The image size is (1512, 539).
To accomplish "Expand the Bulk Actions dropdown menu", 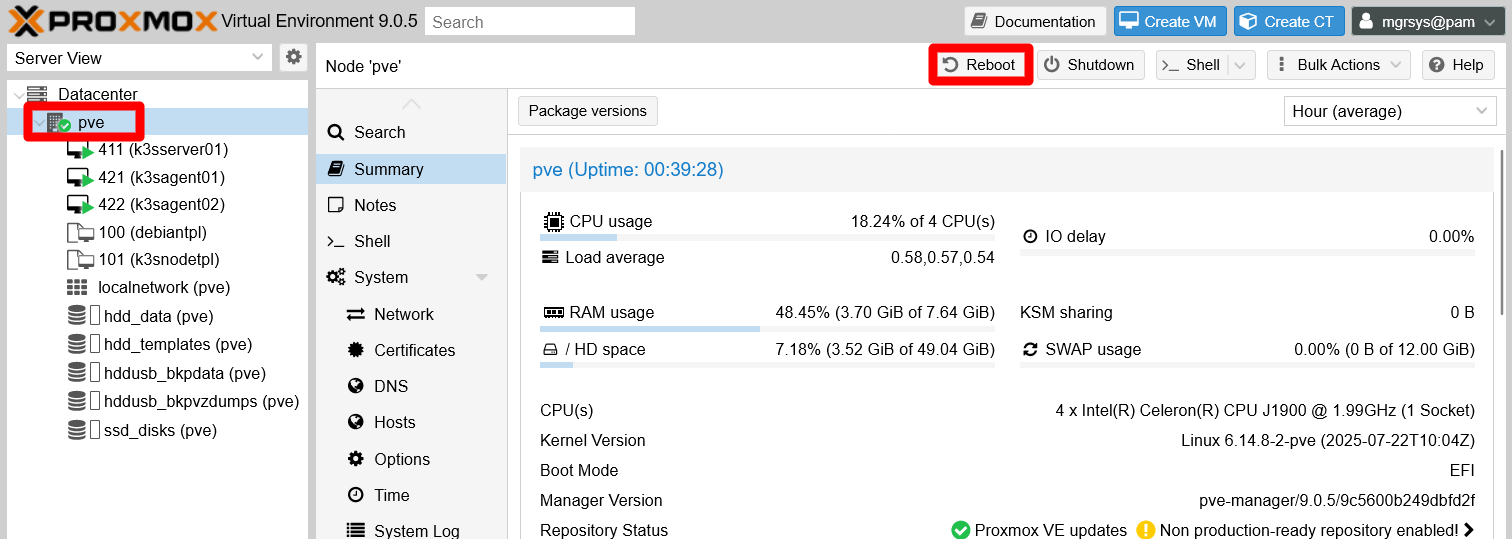I will point(1339,65).
